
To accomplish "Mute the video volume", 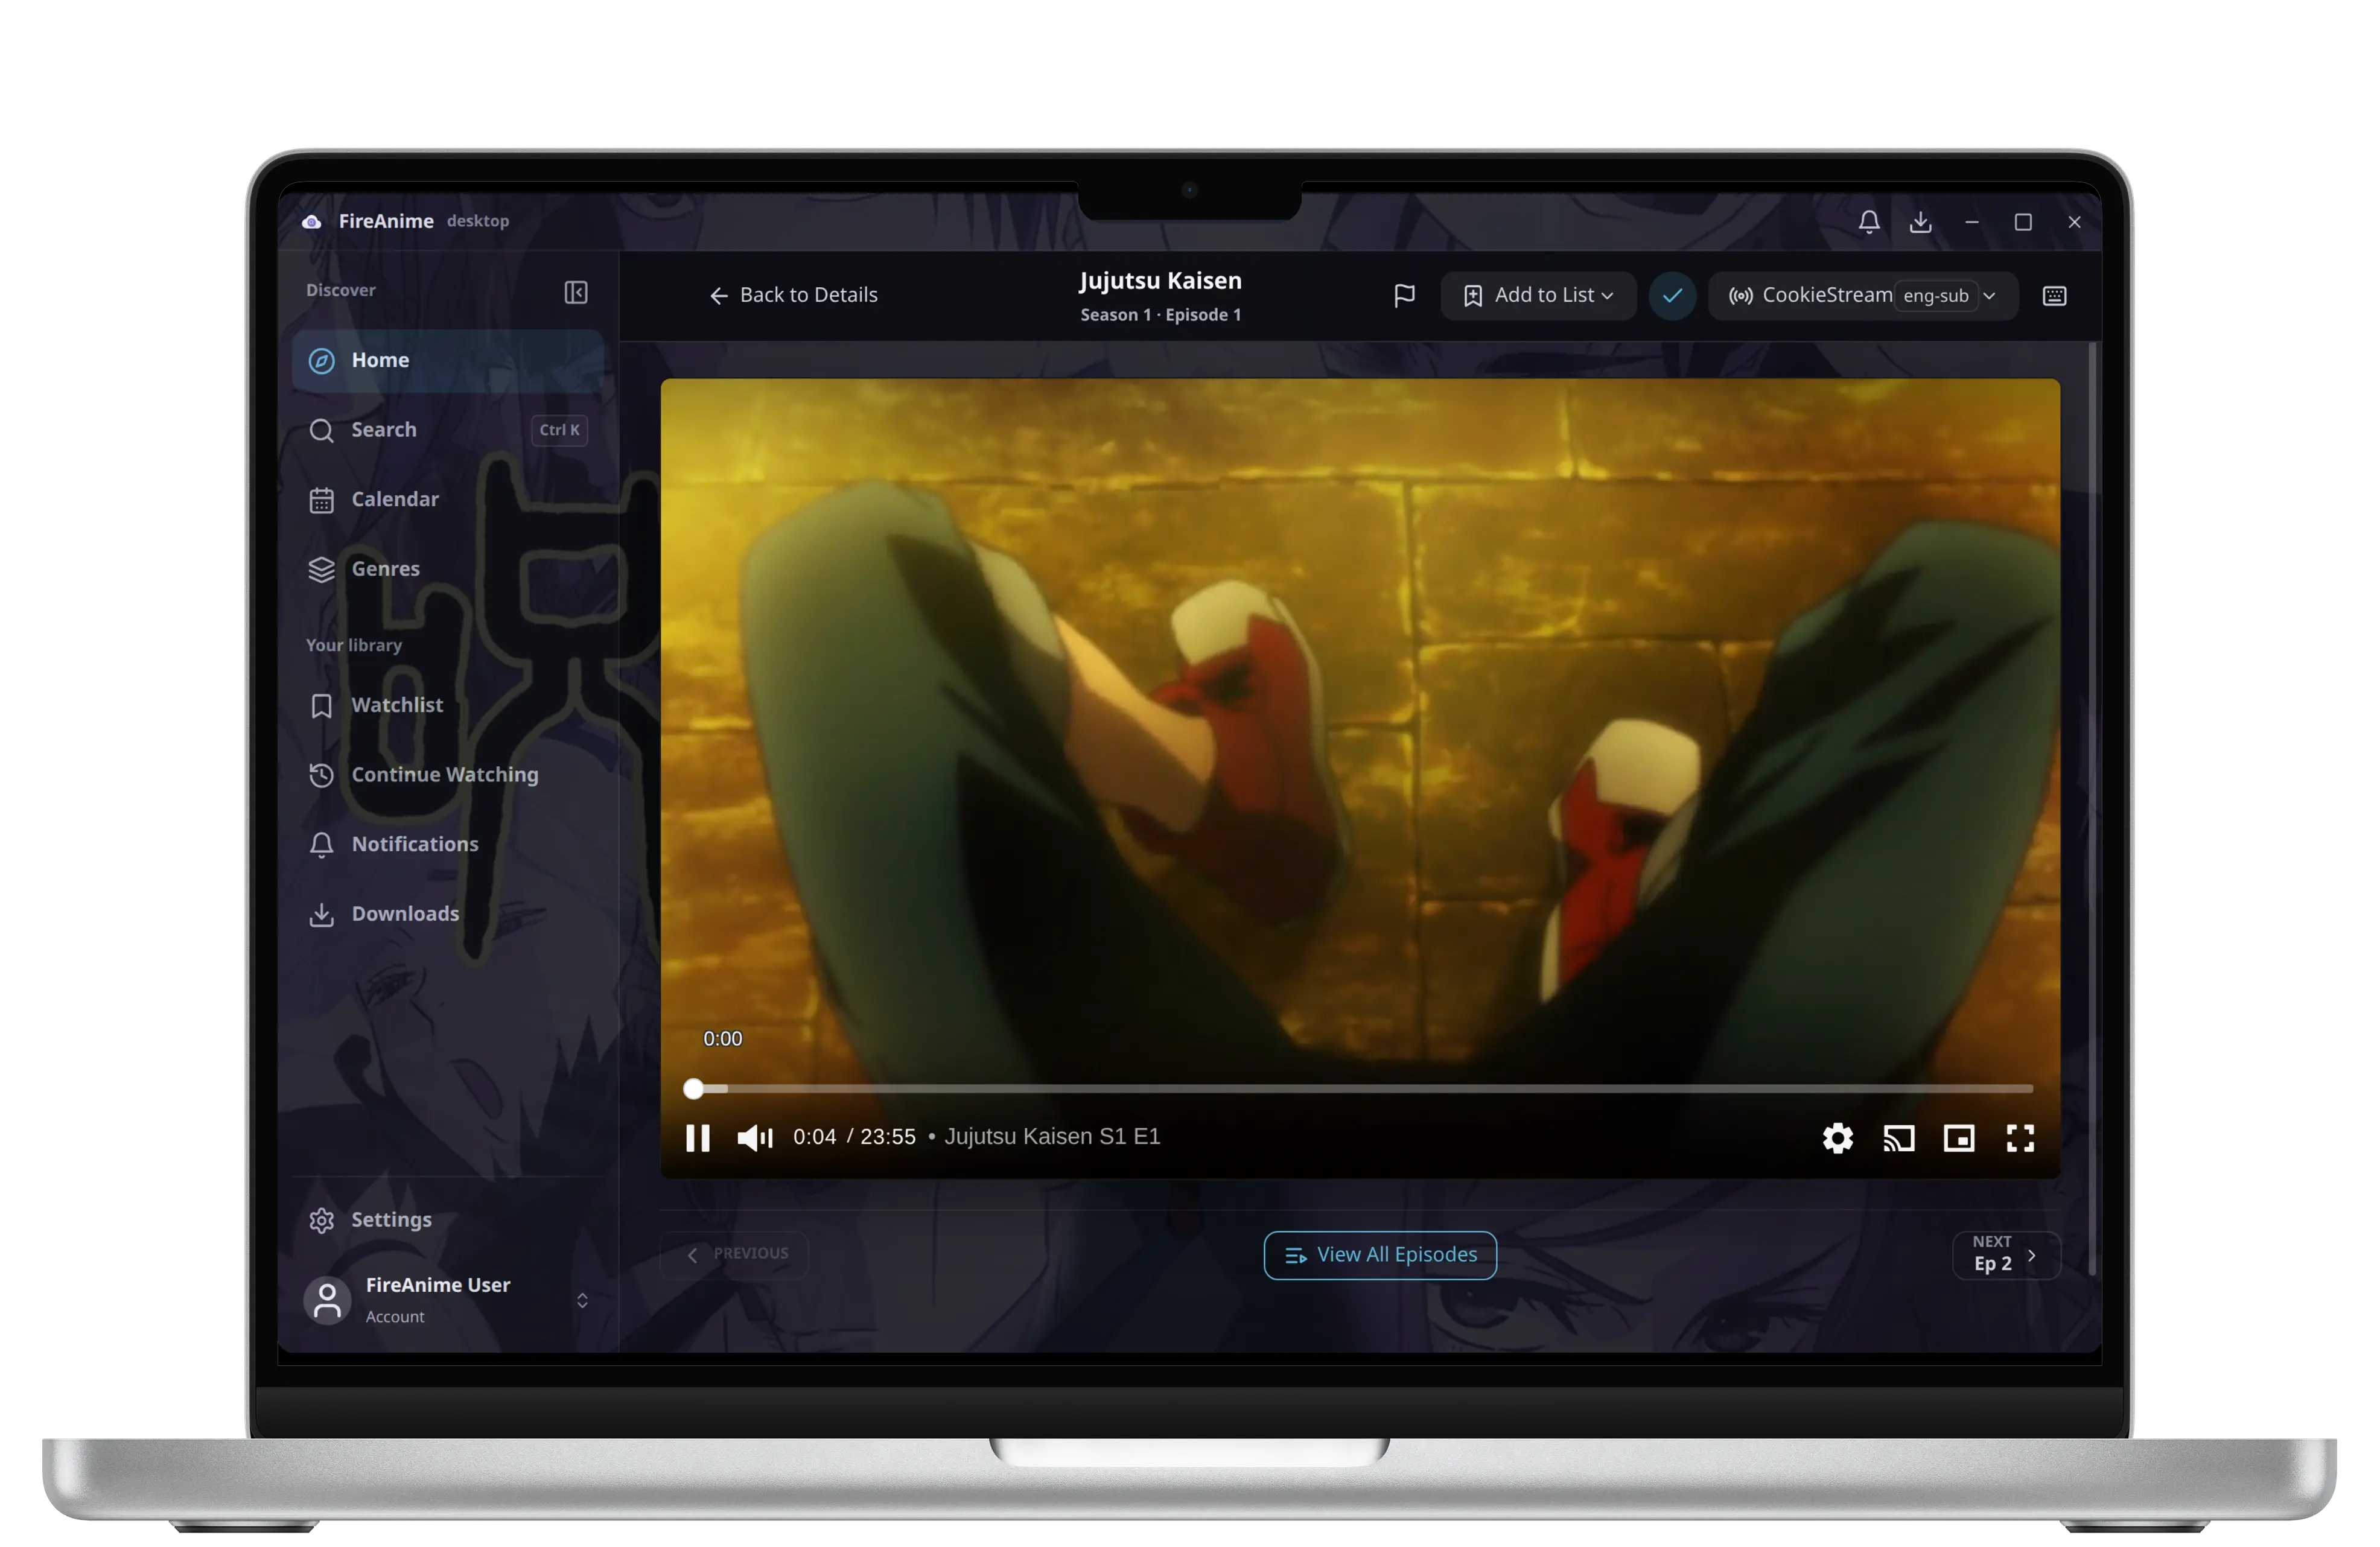I will point(755,1137).
